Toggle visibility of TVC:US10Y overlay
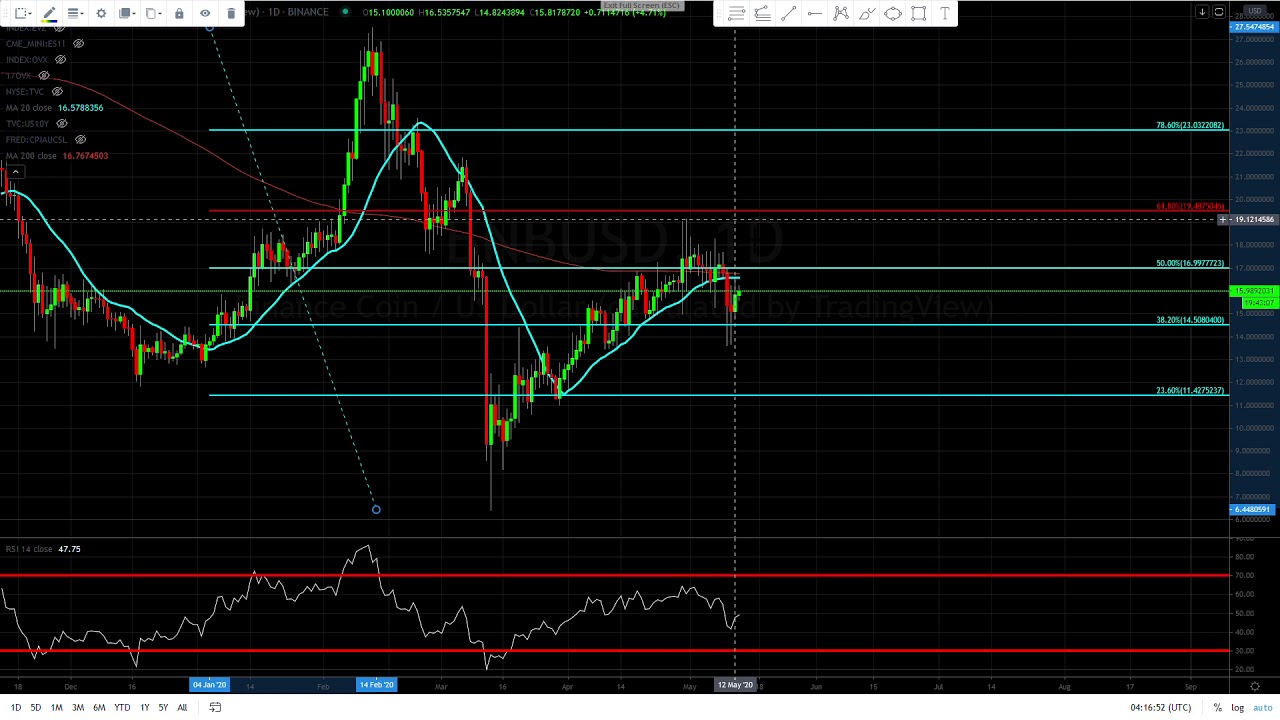 62,124
